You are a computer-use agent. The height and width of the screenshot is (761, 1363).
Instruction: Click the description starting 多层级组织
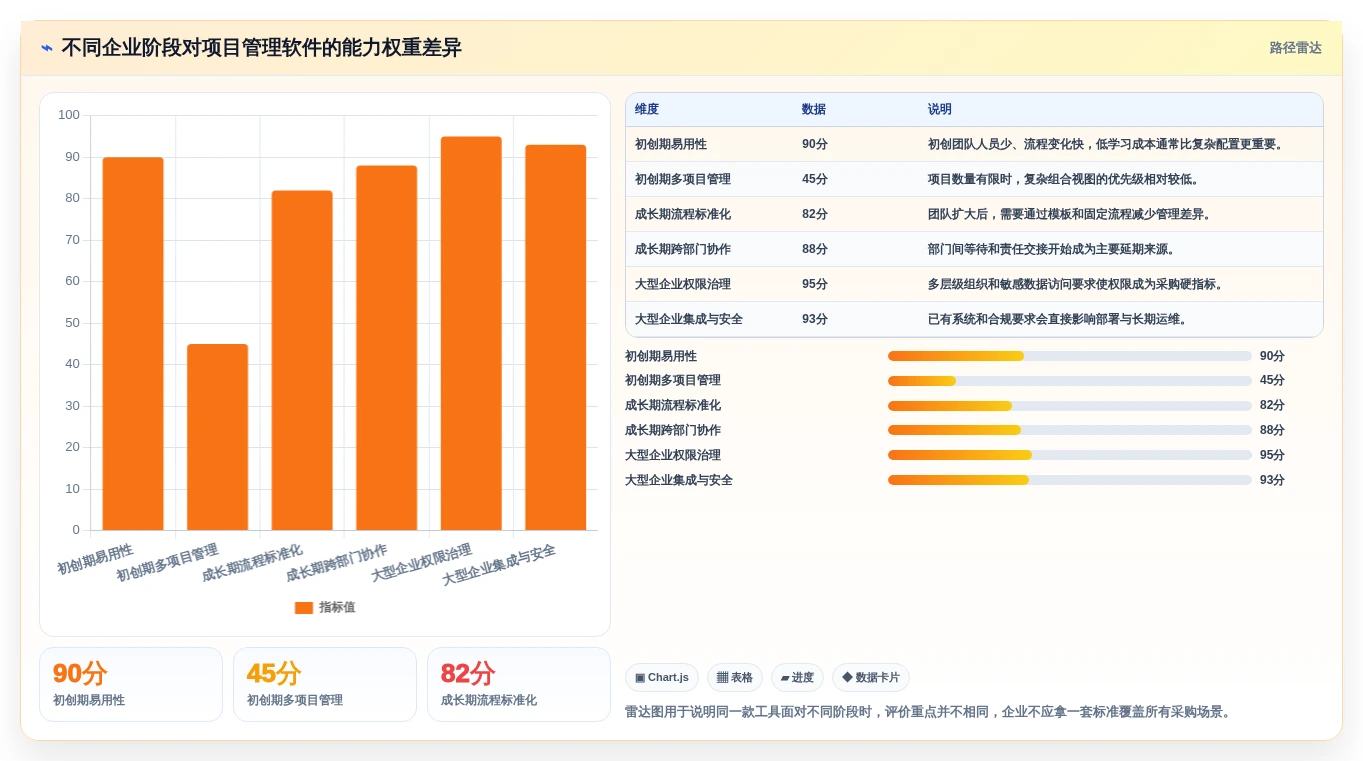(x=1076, y=284)
